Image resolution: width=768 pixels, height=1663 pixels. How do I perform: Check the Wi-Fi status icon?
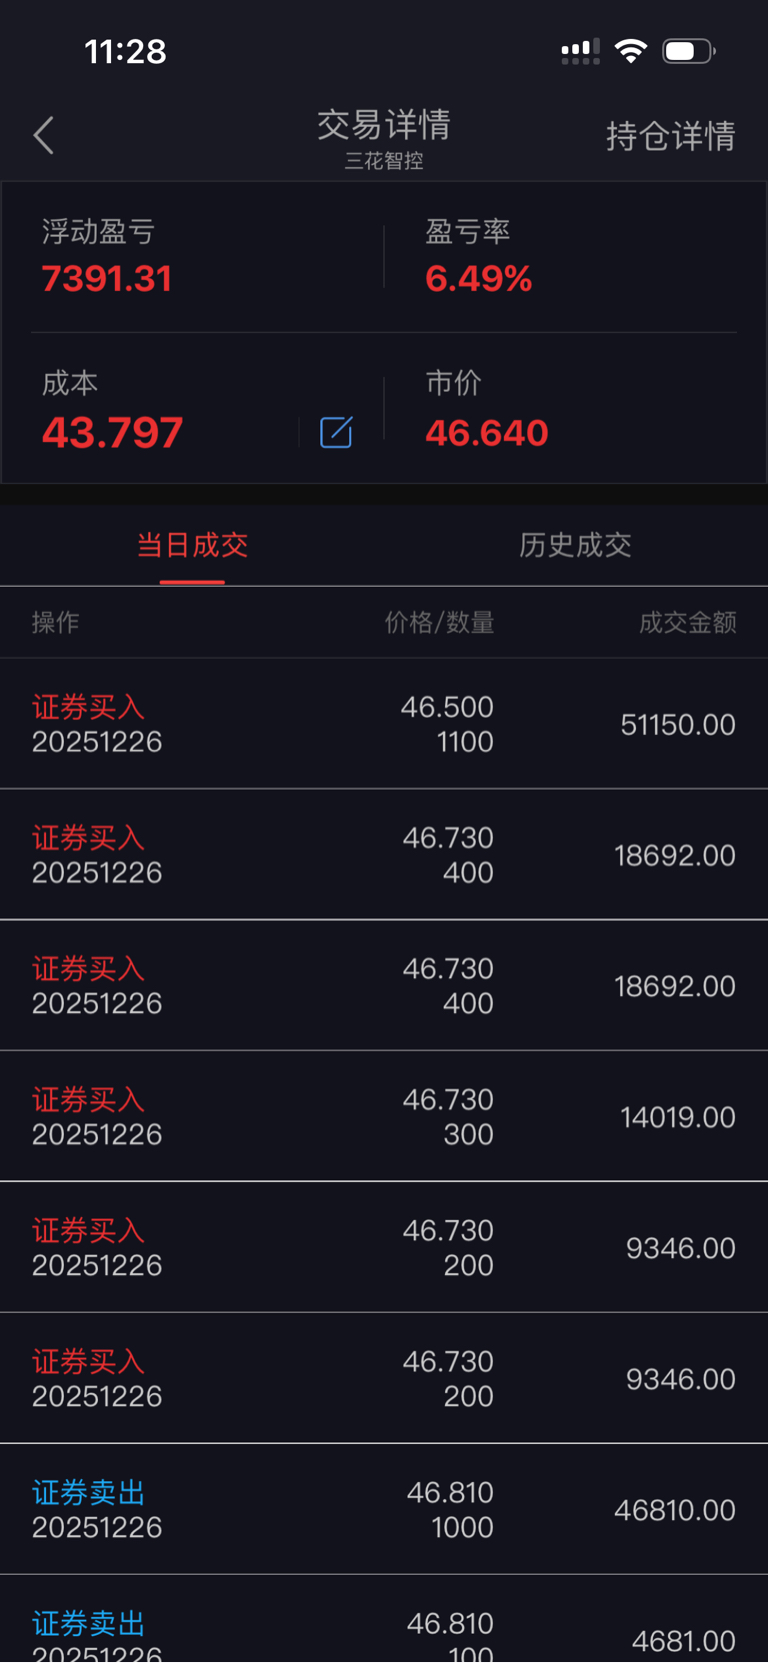[x=631, y=51]
